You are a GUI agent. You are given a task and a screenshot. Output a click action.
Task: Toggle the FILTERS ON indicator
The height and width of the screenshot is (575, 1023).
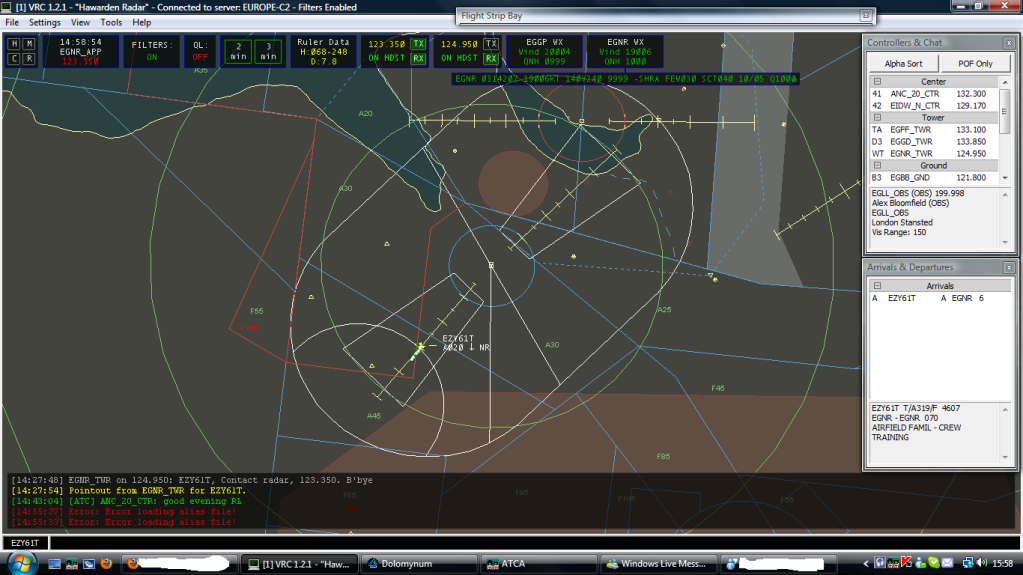pos(152,51)
